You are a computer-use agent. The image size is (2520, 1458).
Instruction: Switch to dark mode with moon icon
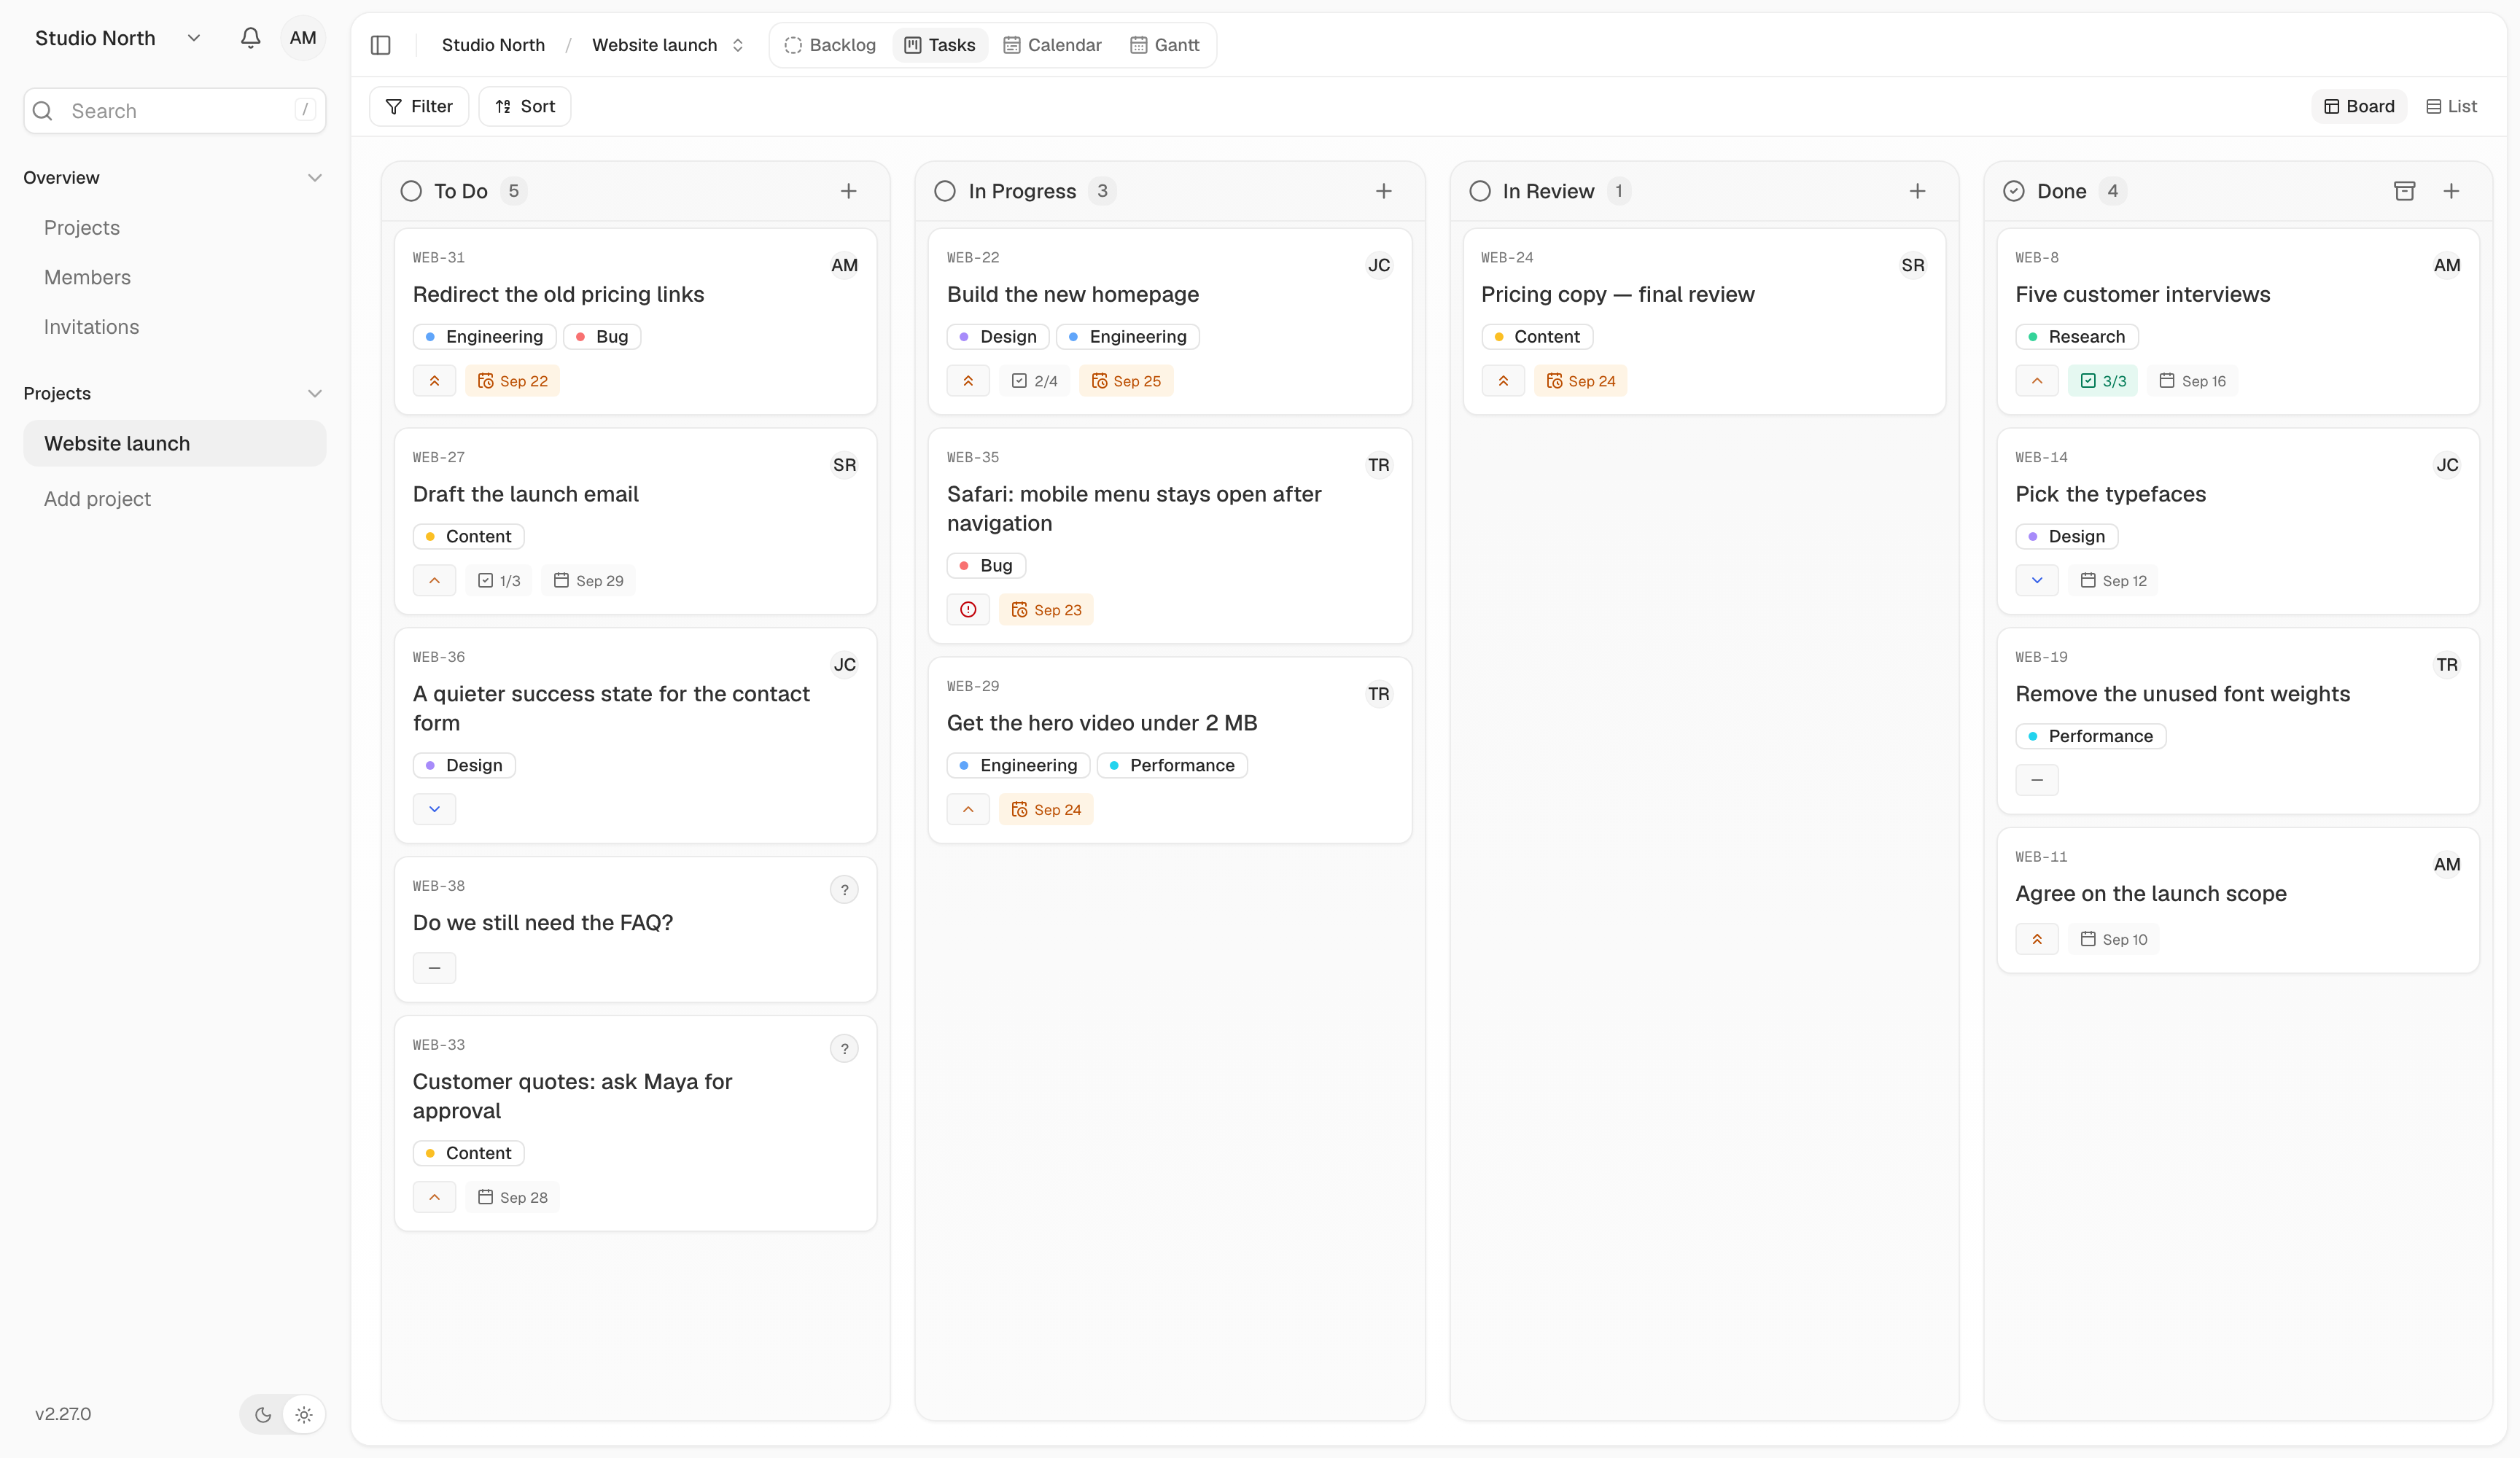click(x=263, y=1415)
